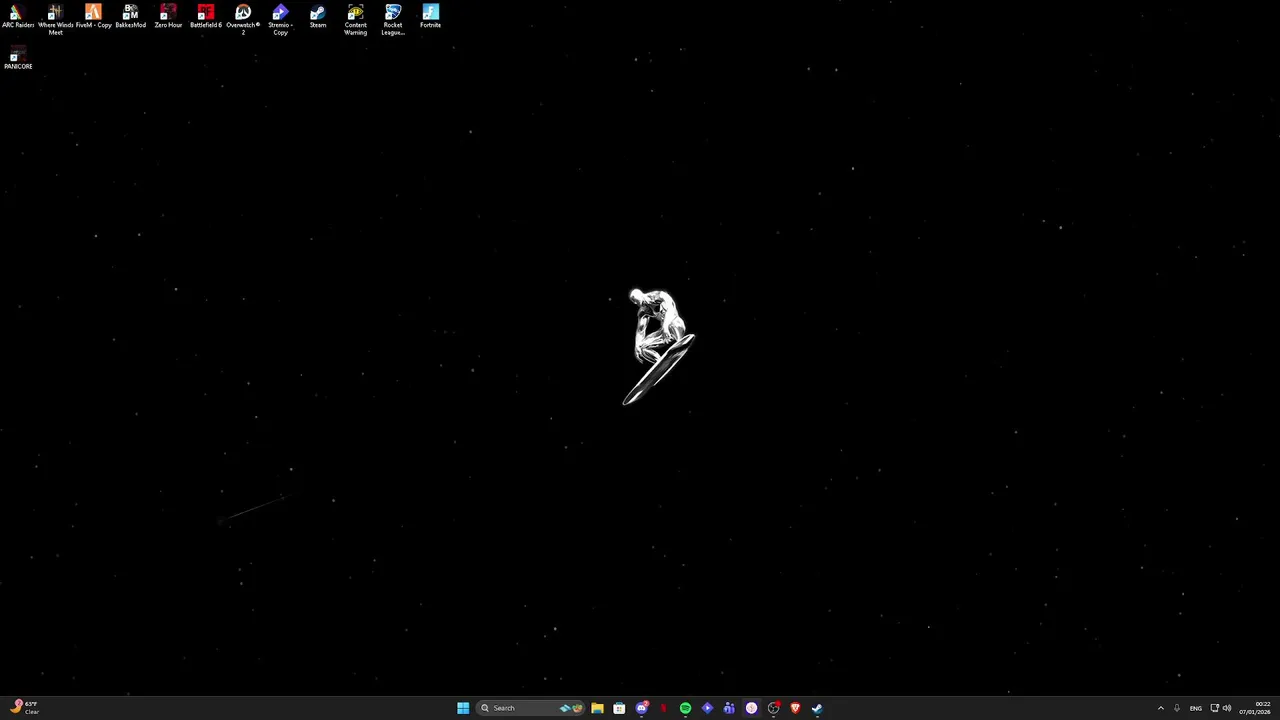The height and width of the screenshot is (720, 1280).
Task: Click the Steam desktop shortcut
Action: click(318, 16)
